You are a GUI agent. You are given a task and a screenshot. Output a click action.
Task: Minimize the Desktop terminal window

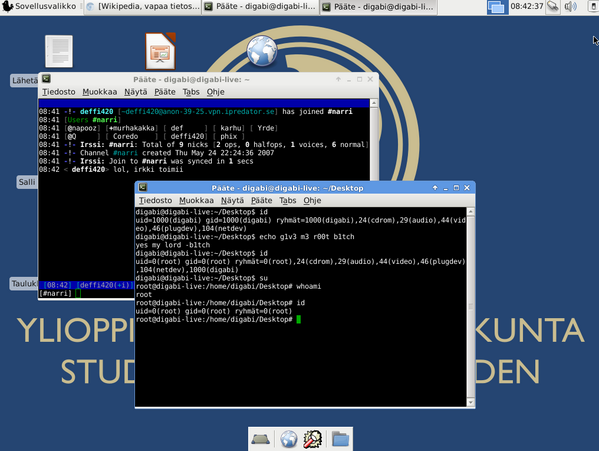445,188
